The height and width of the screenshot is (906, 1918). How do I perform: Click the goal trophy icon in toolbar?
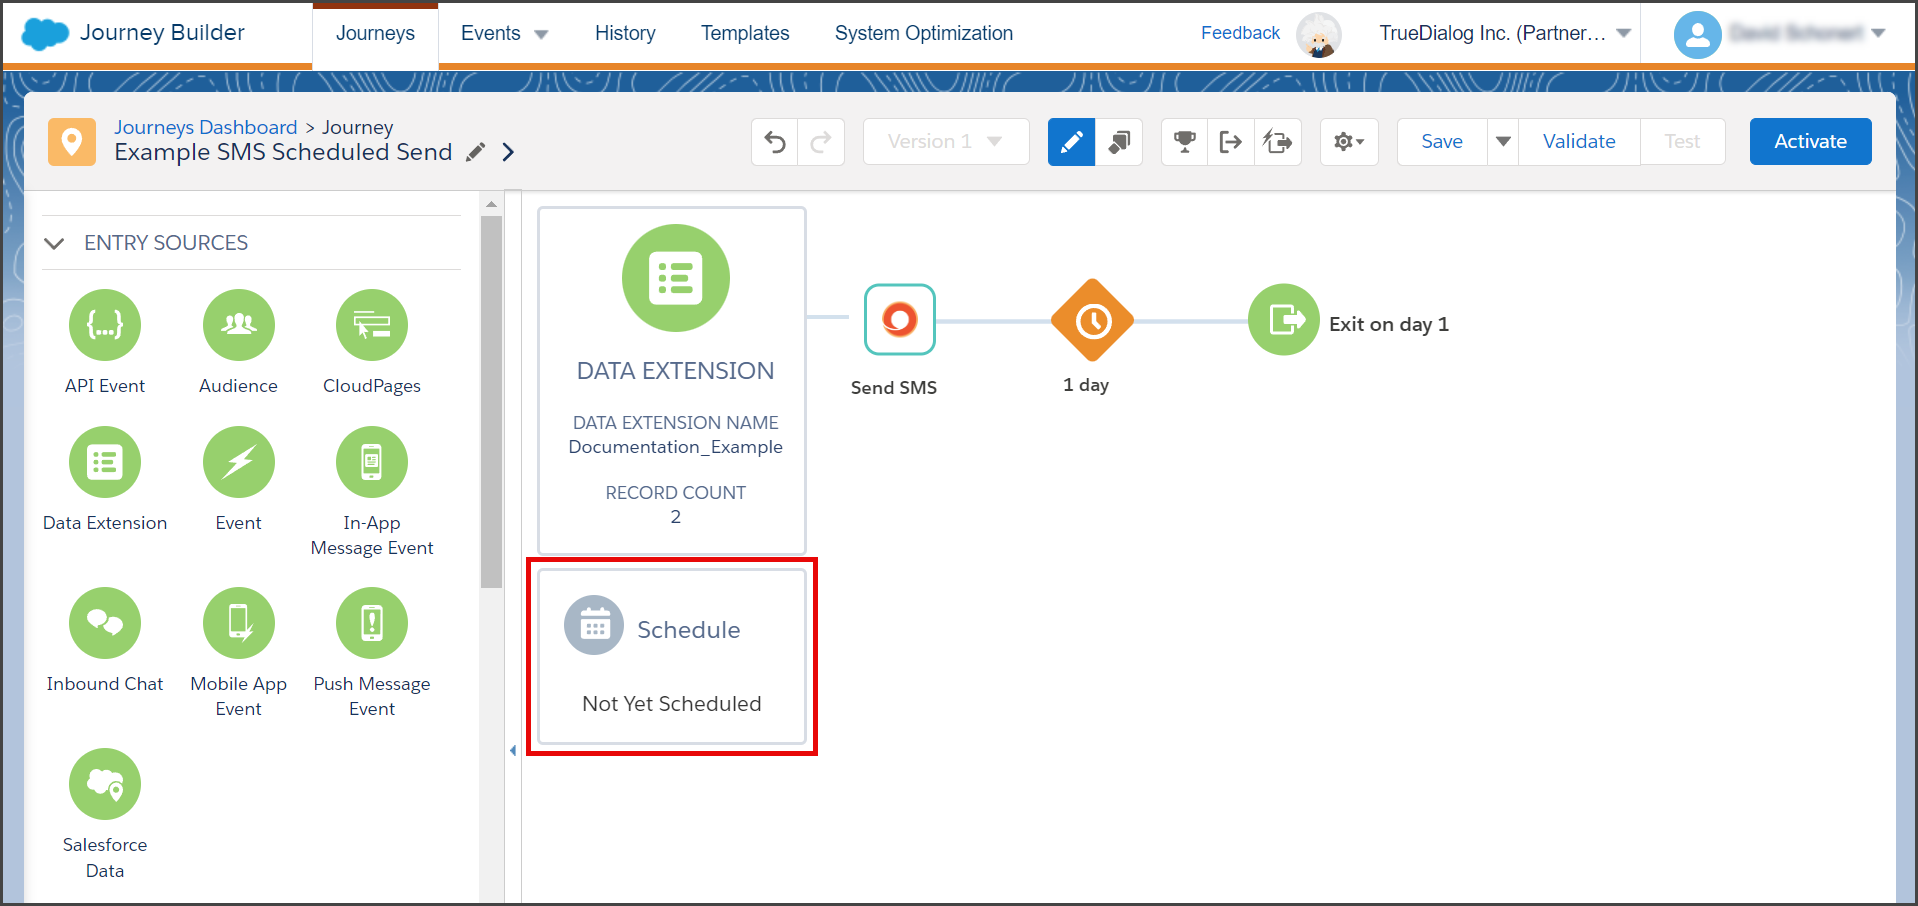pos(1185,142)
